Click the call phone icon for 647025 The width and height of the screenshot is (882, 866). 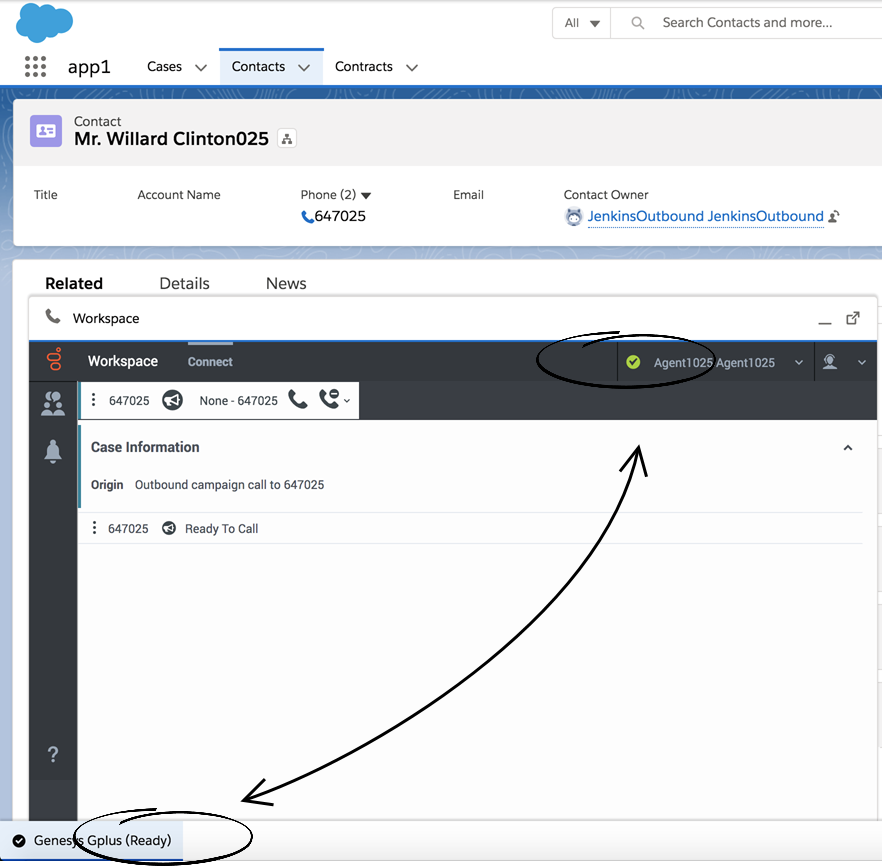point(297,400)
